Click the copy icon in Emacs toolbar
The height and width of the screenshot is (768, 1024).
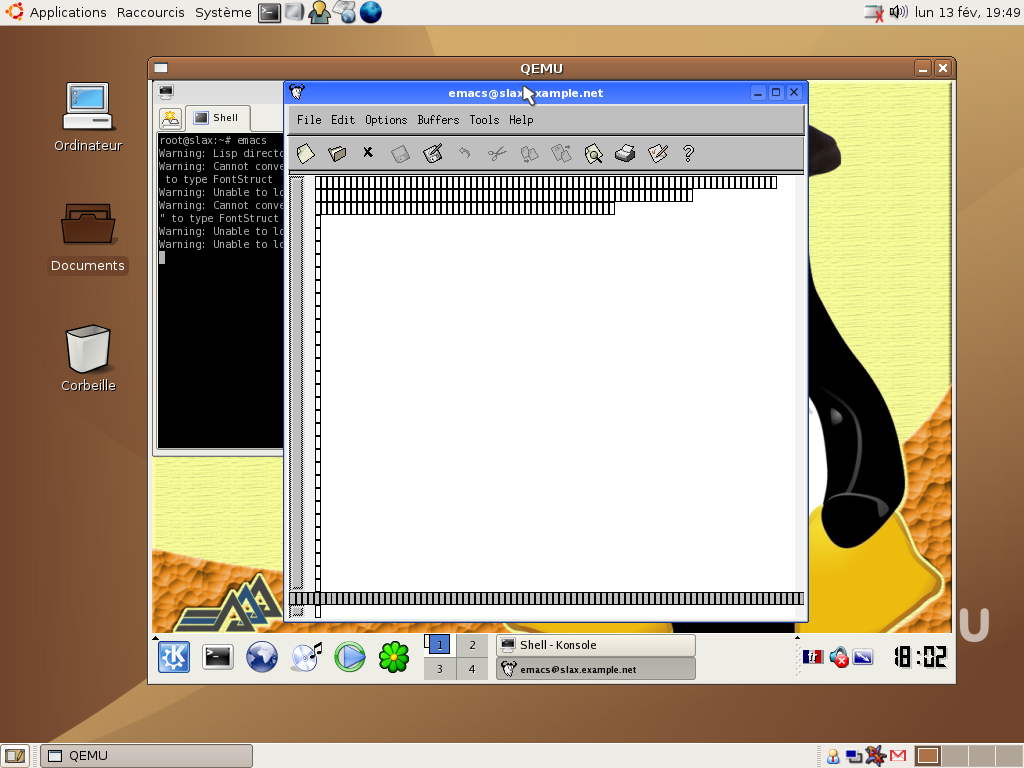(529, 153)
